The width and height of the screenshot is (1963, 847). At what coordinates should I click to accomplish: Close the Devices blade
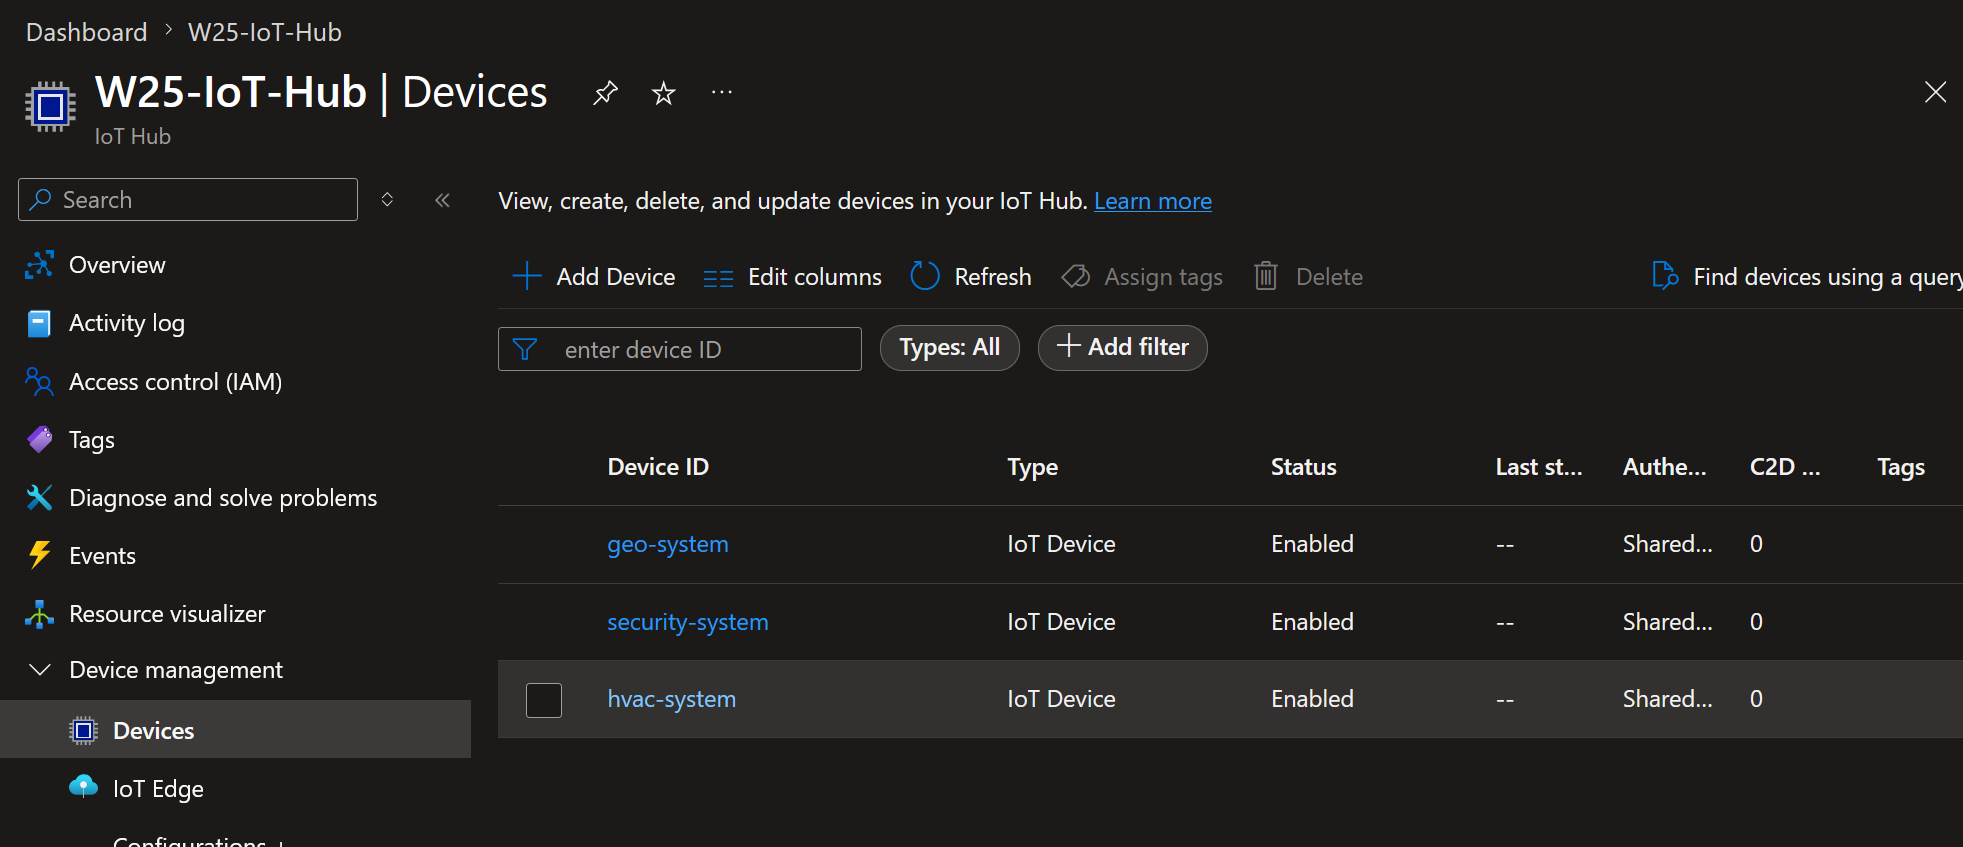(x=1935, y=92)
